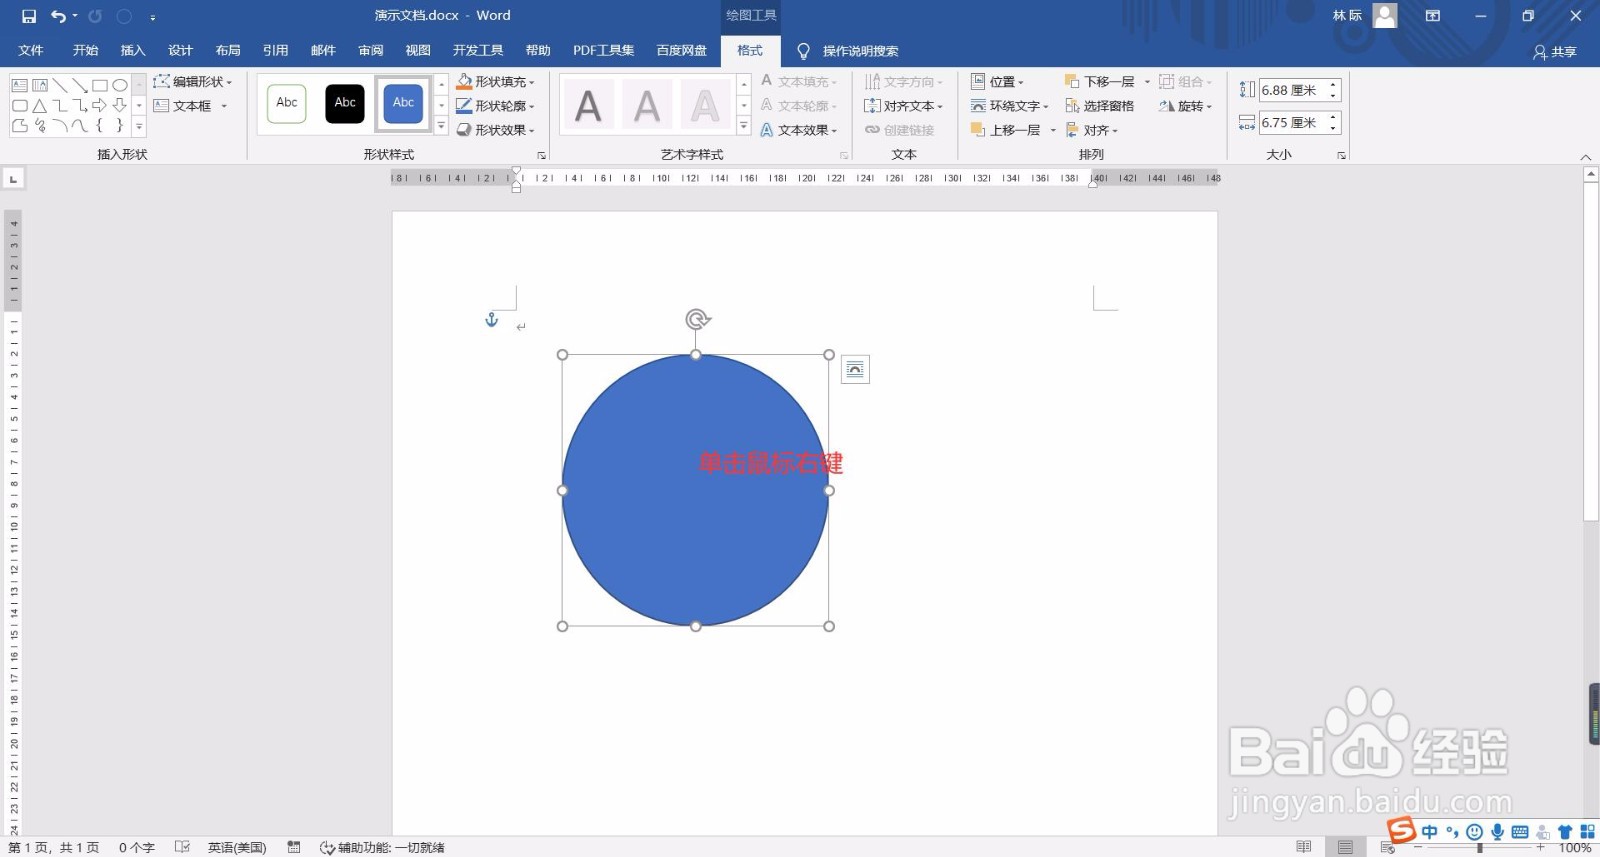Click Bring Forward (上移一层) button
Viewport: 1600px width, 857px height.
click(1006, 130)
